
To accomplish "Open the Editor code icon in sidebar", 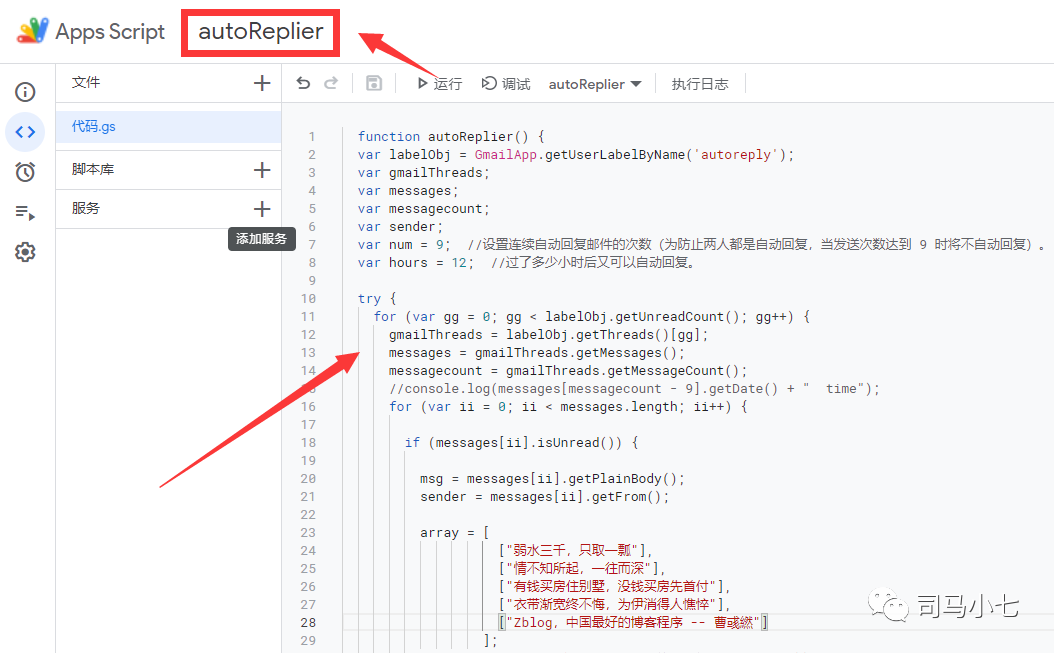I will click(x=25, y=132).
